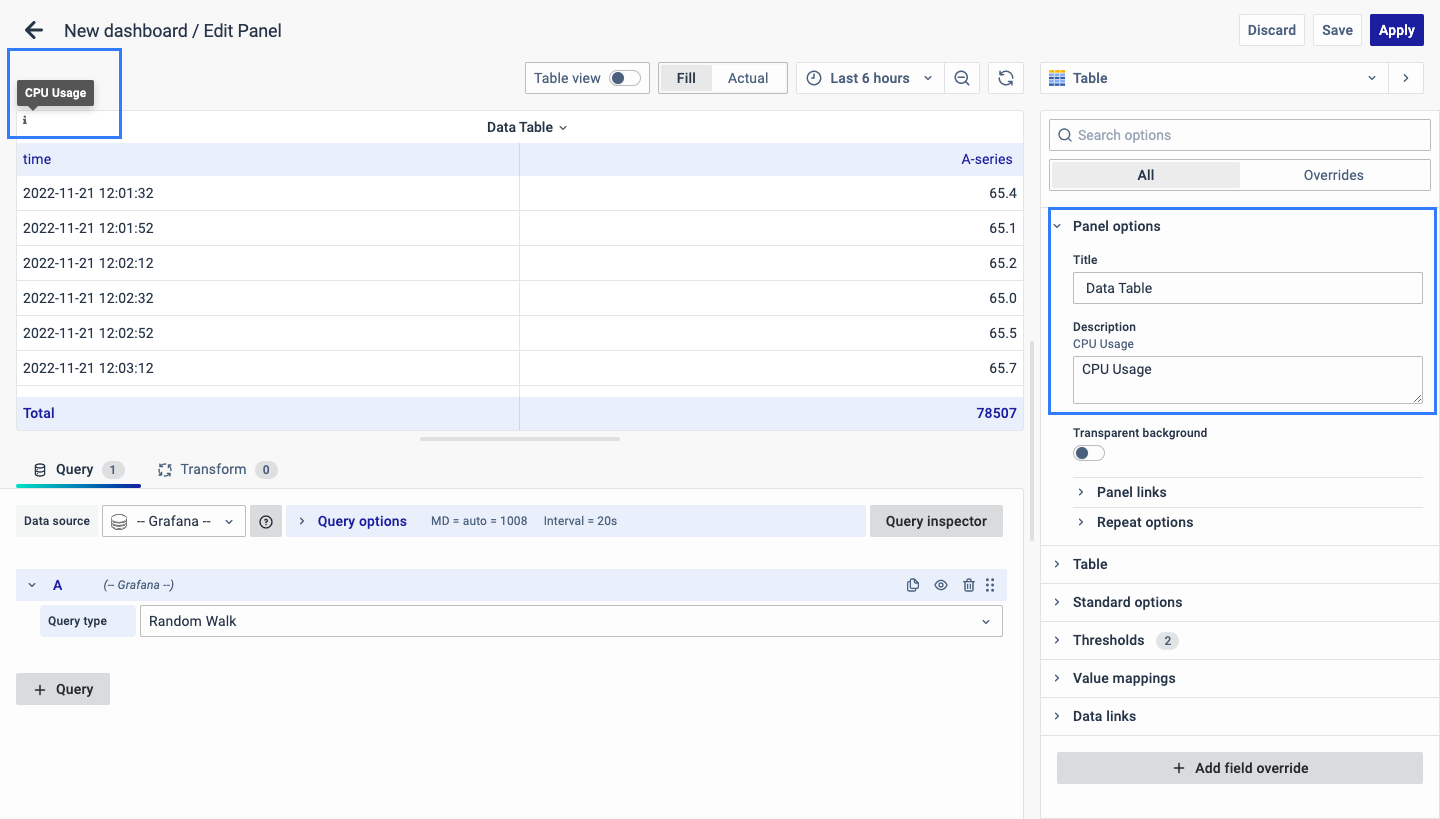Click the drag handle icon on query A

coord(990,585)
